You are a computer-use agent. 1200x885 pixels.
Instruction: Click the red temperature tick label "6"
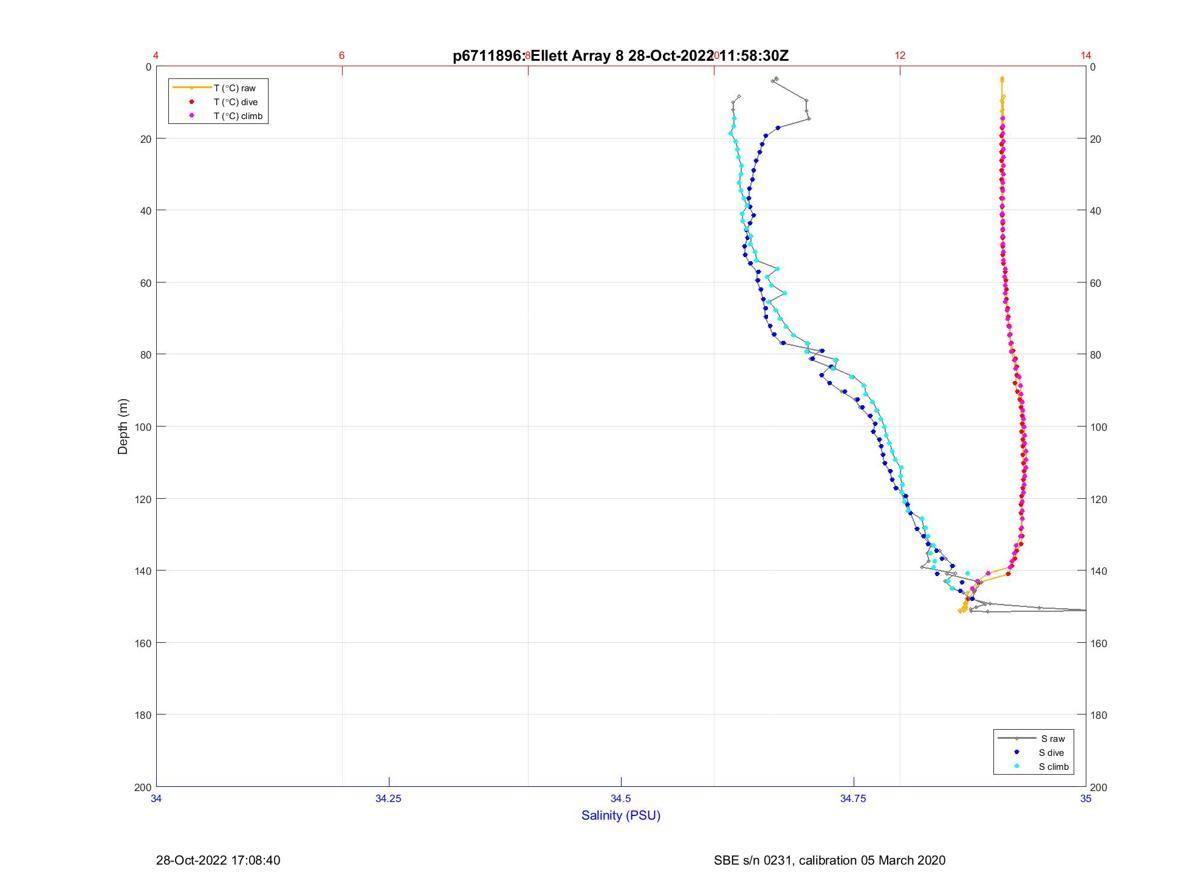pos(342,55)
